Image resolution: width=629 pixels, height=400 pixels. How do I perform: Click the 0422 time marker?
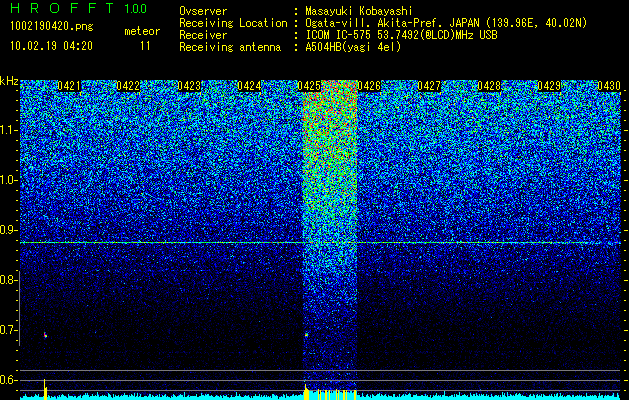[x=128, y=86]
